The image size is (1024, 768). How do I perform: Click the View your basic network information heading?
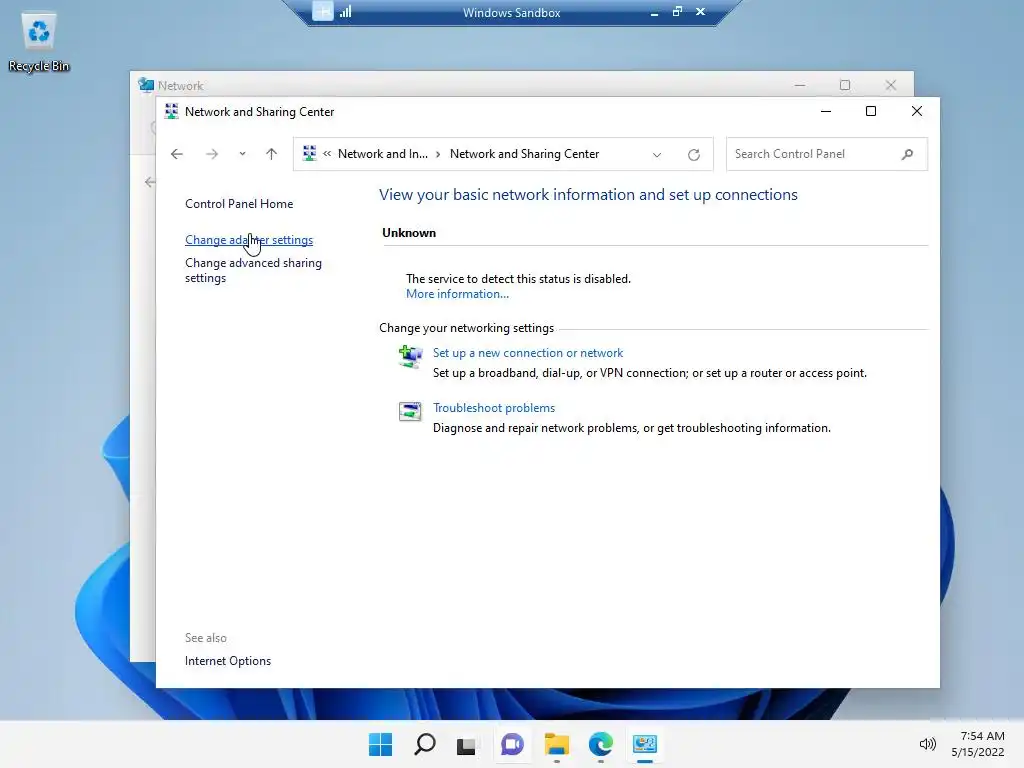588,195
